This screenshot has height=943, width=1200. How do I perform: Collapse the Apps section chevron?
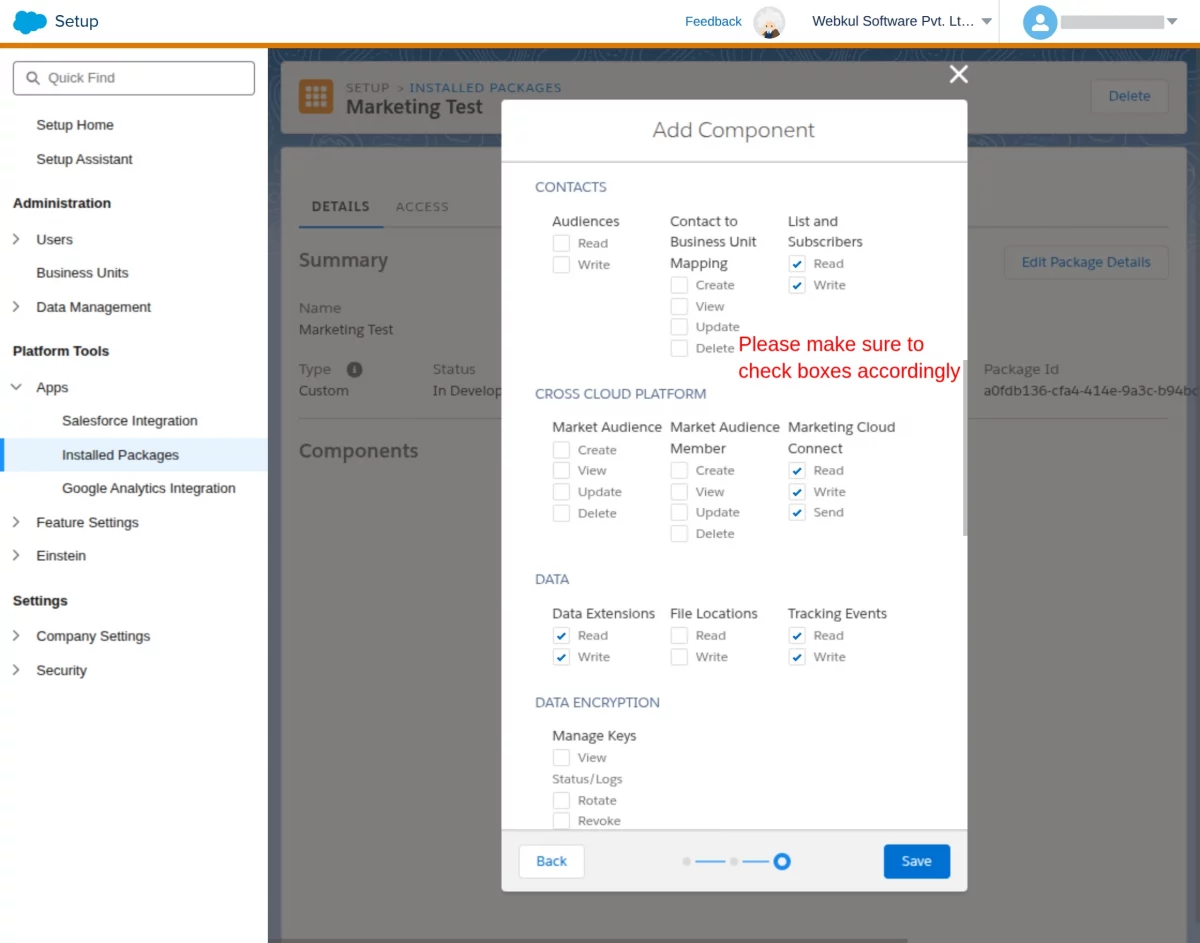click(x=16, y=387)
